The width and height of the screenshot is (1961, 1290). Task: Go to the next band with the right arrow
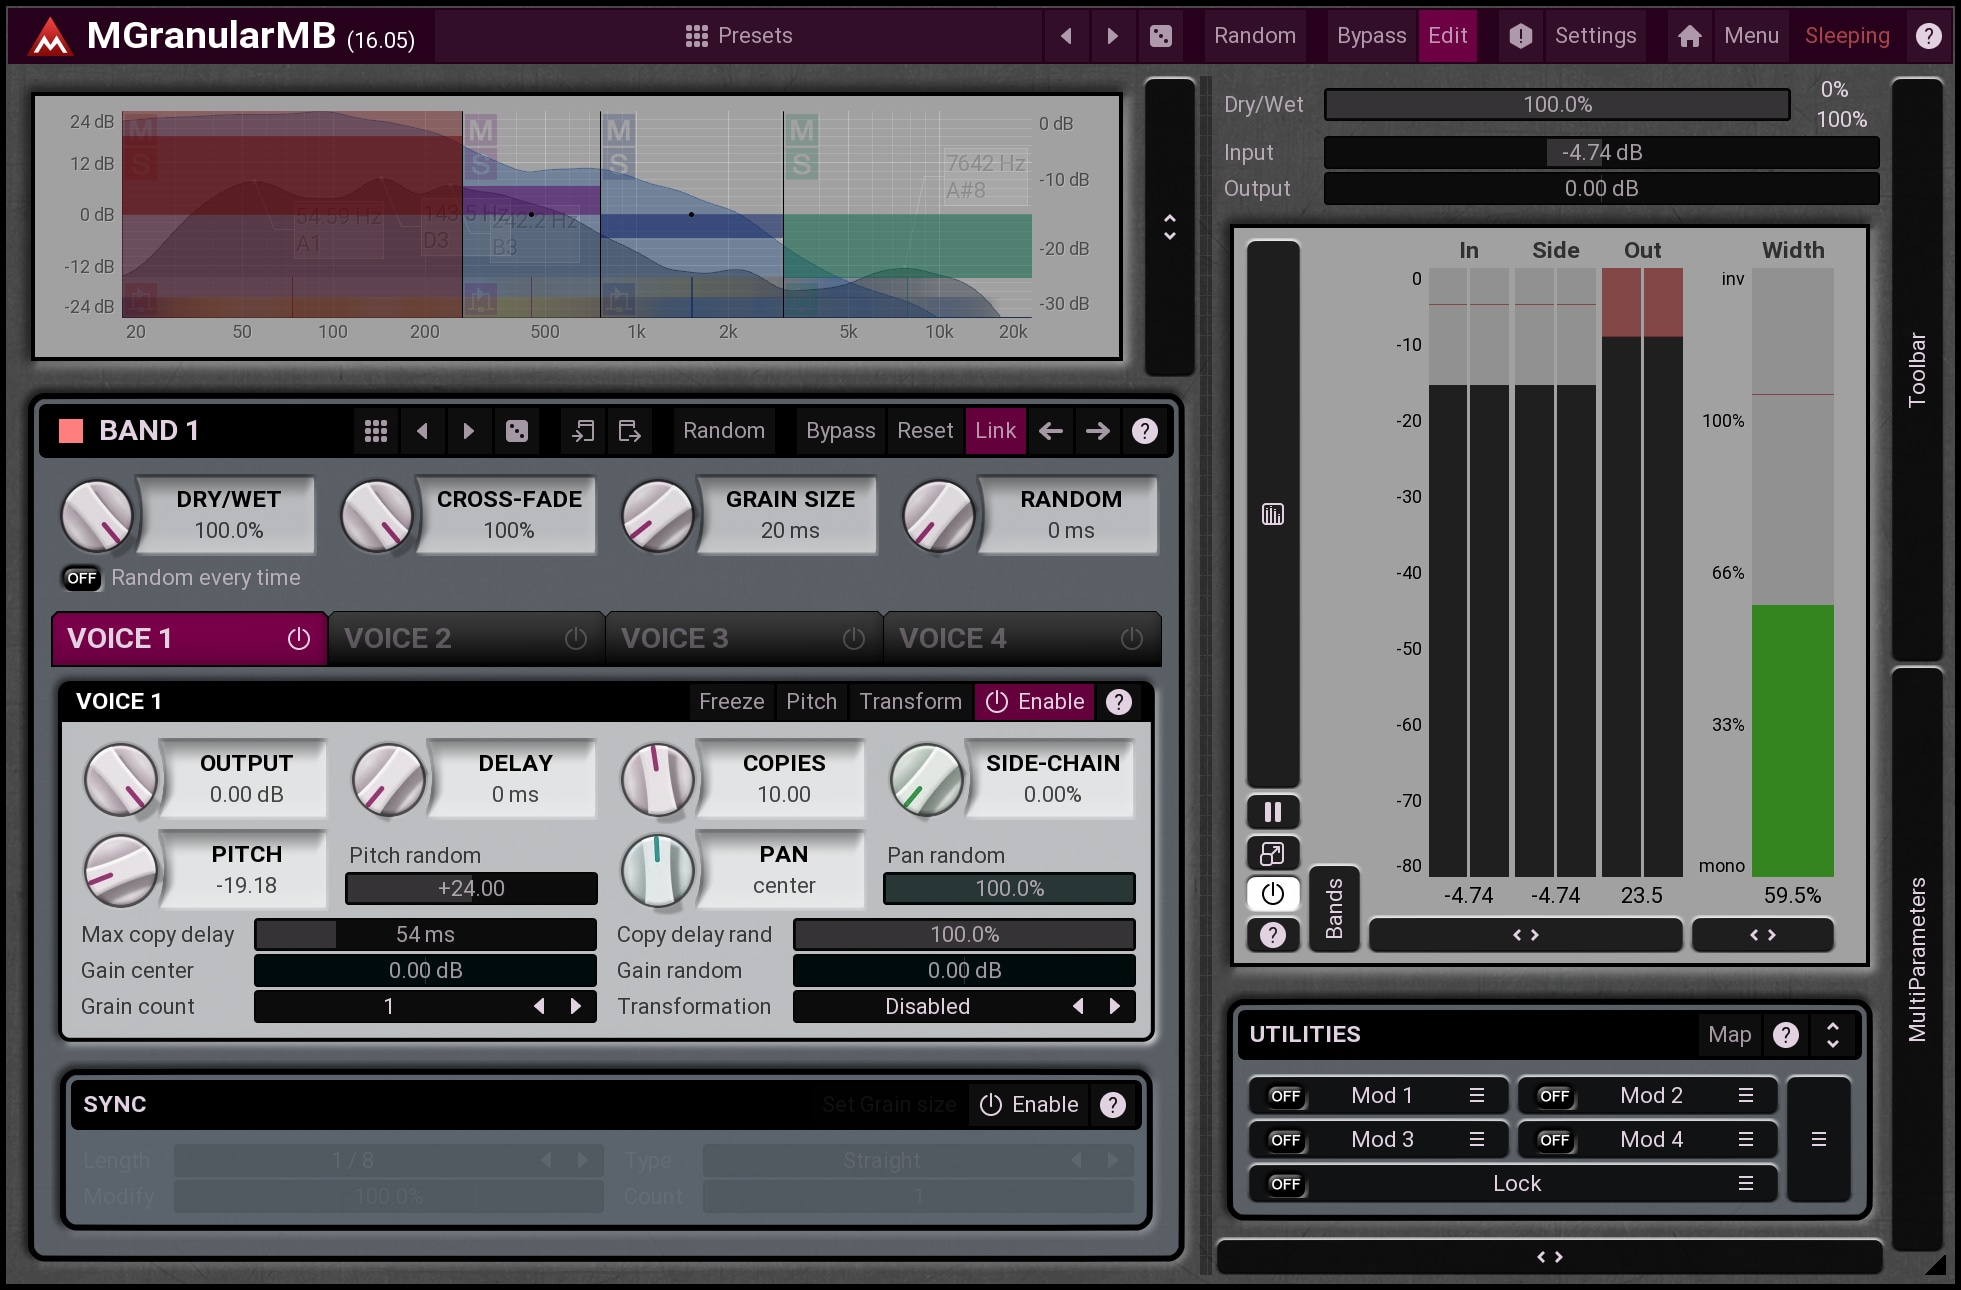pos(1097,431)
